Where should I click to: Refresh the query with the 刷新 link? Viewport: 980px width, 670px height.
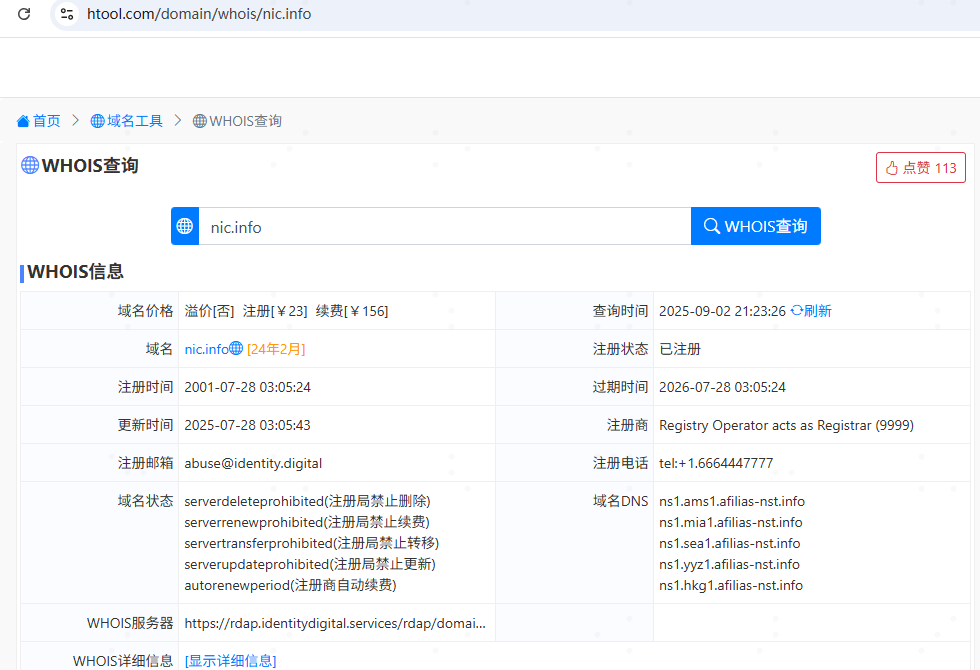click(x=811, y=311)
